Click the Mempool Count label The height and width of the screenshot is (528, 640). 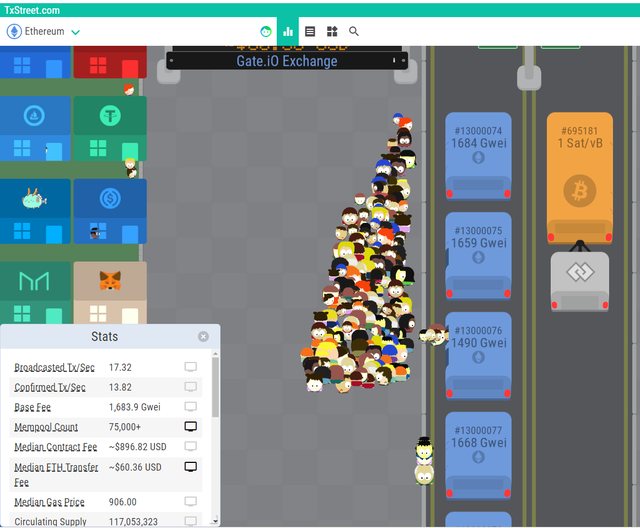tap(46, 427)
